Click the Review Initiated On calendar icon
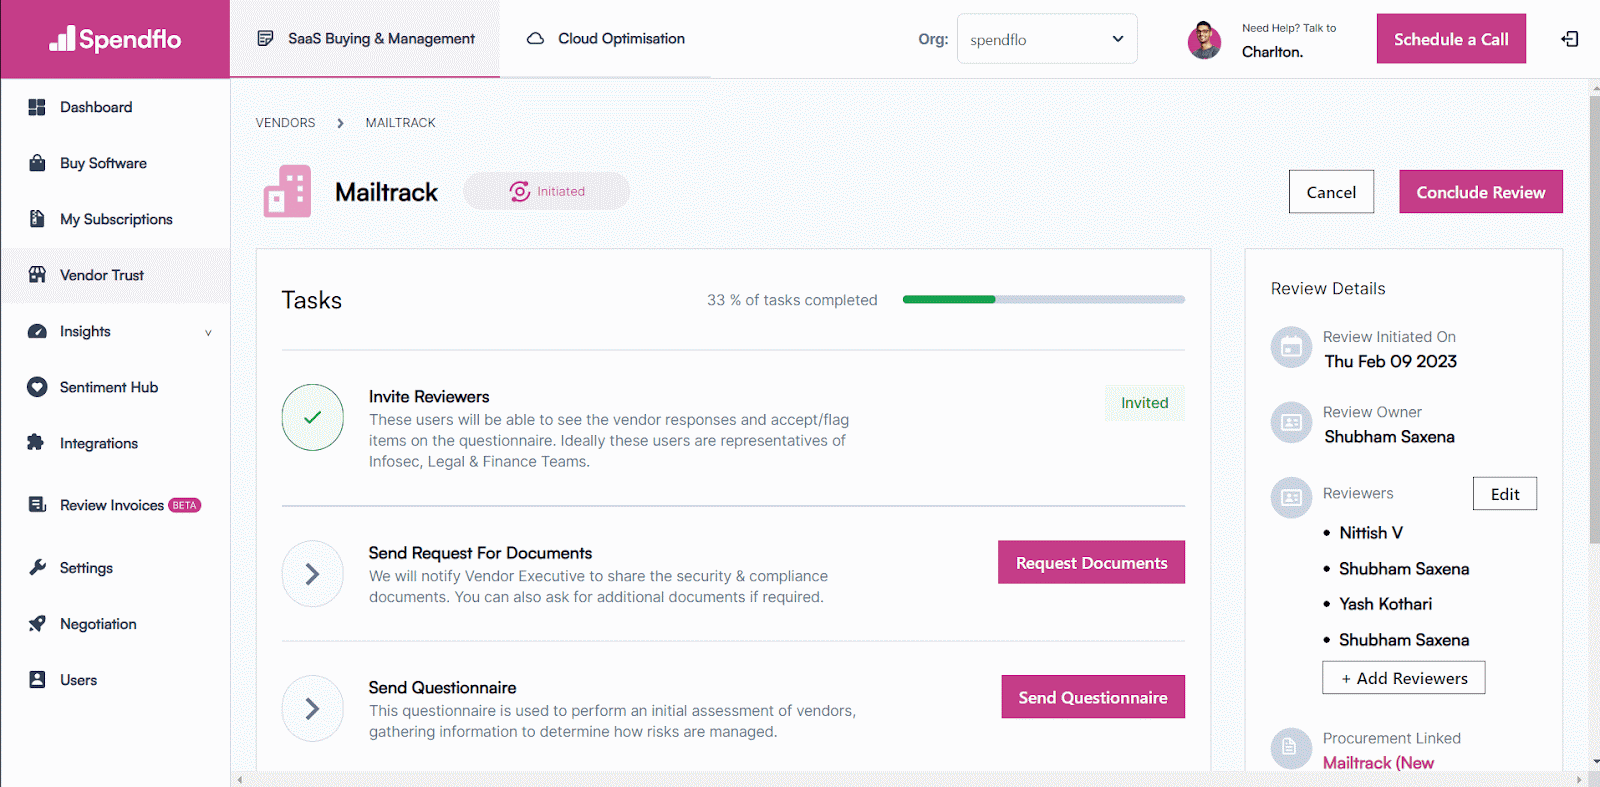The width and height of the screenshot is (1600, 787). coord(1291,348)
